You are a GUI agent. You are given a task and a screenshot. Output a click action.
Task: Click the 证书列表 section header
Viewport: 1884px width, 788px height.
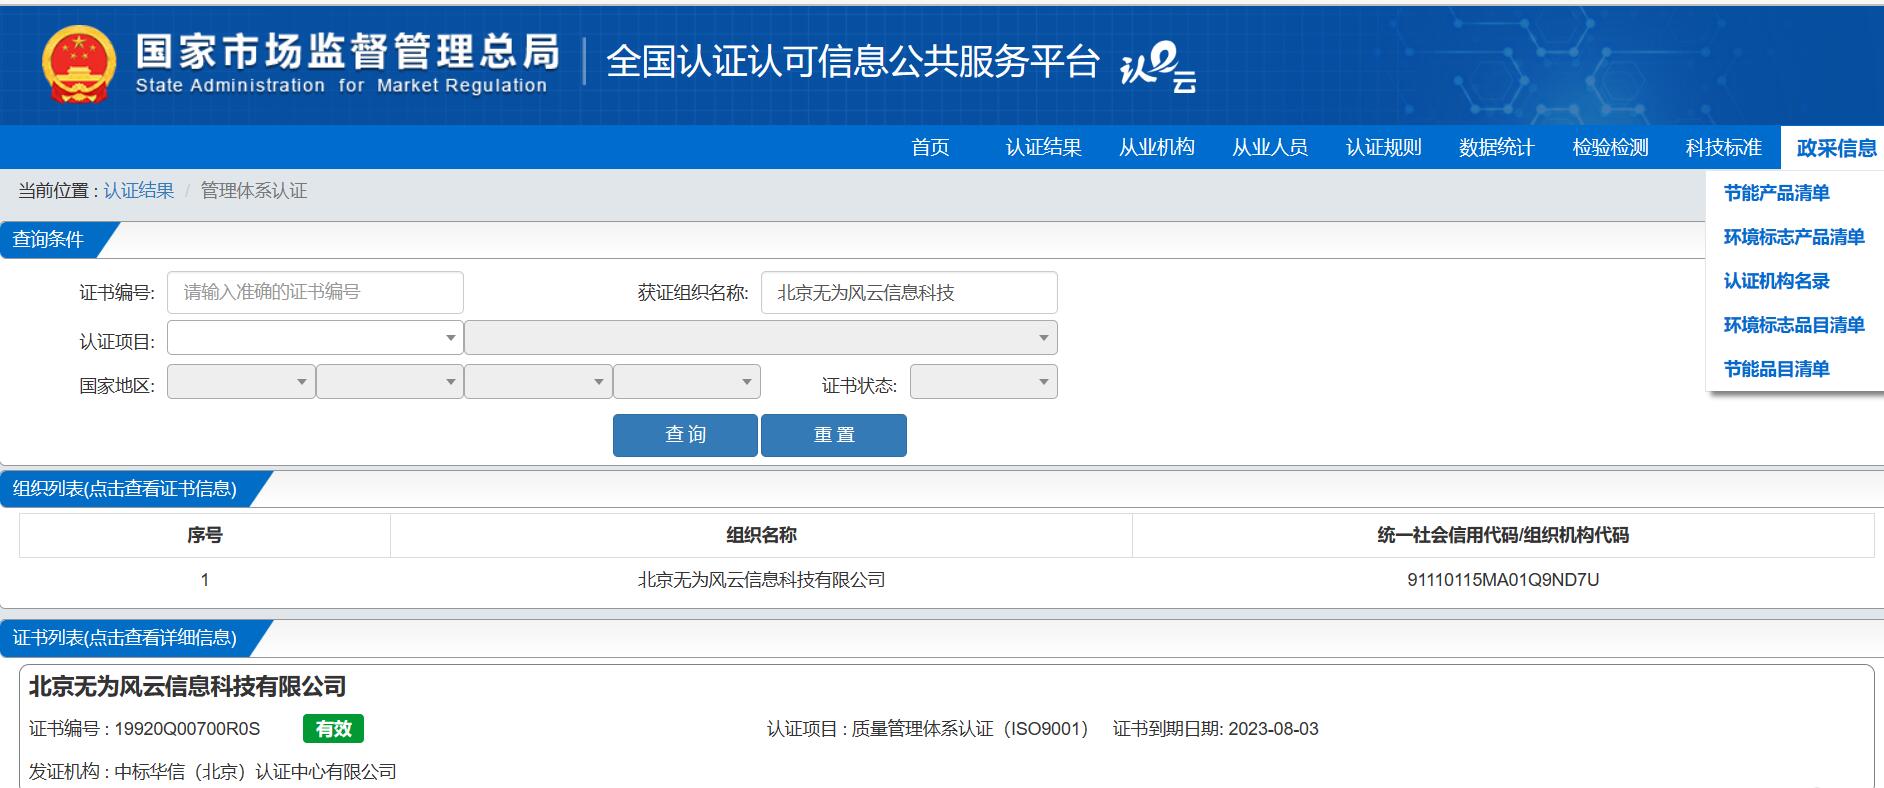coord(125,638)
